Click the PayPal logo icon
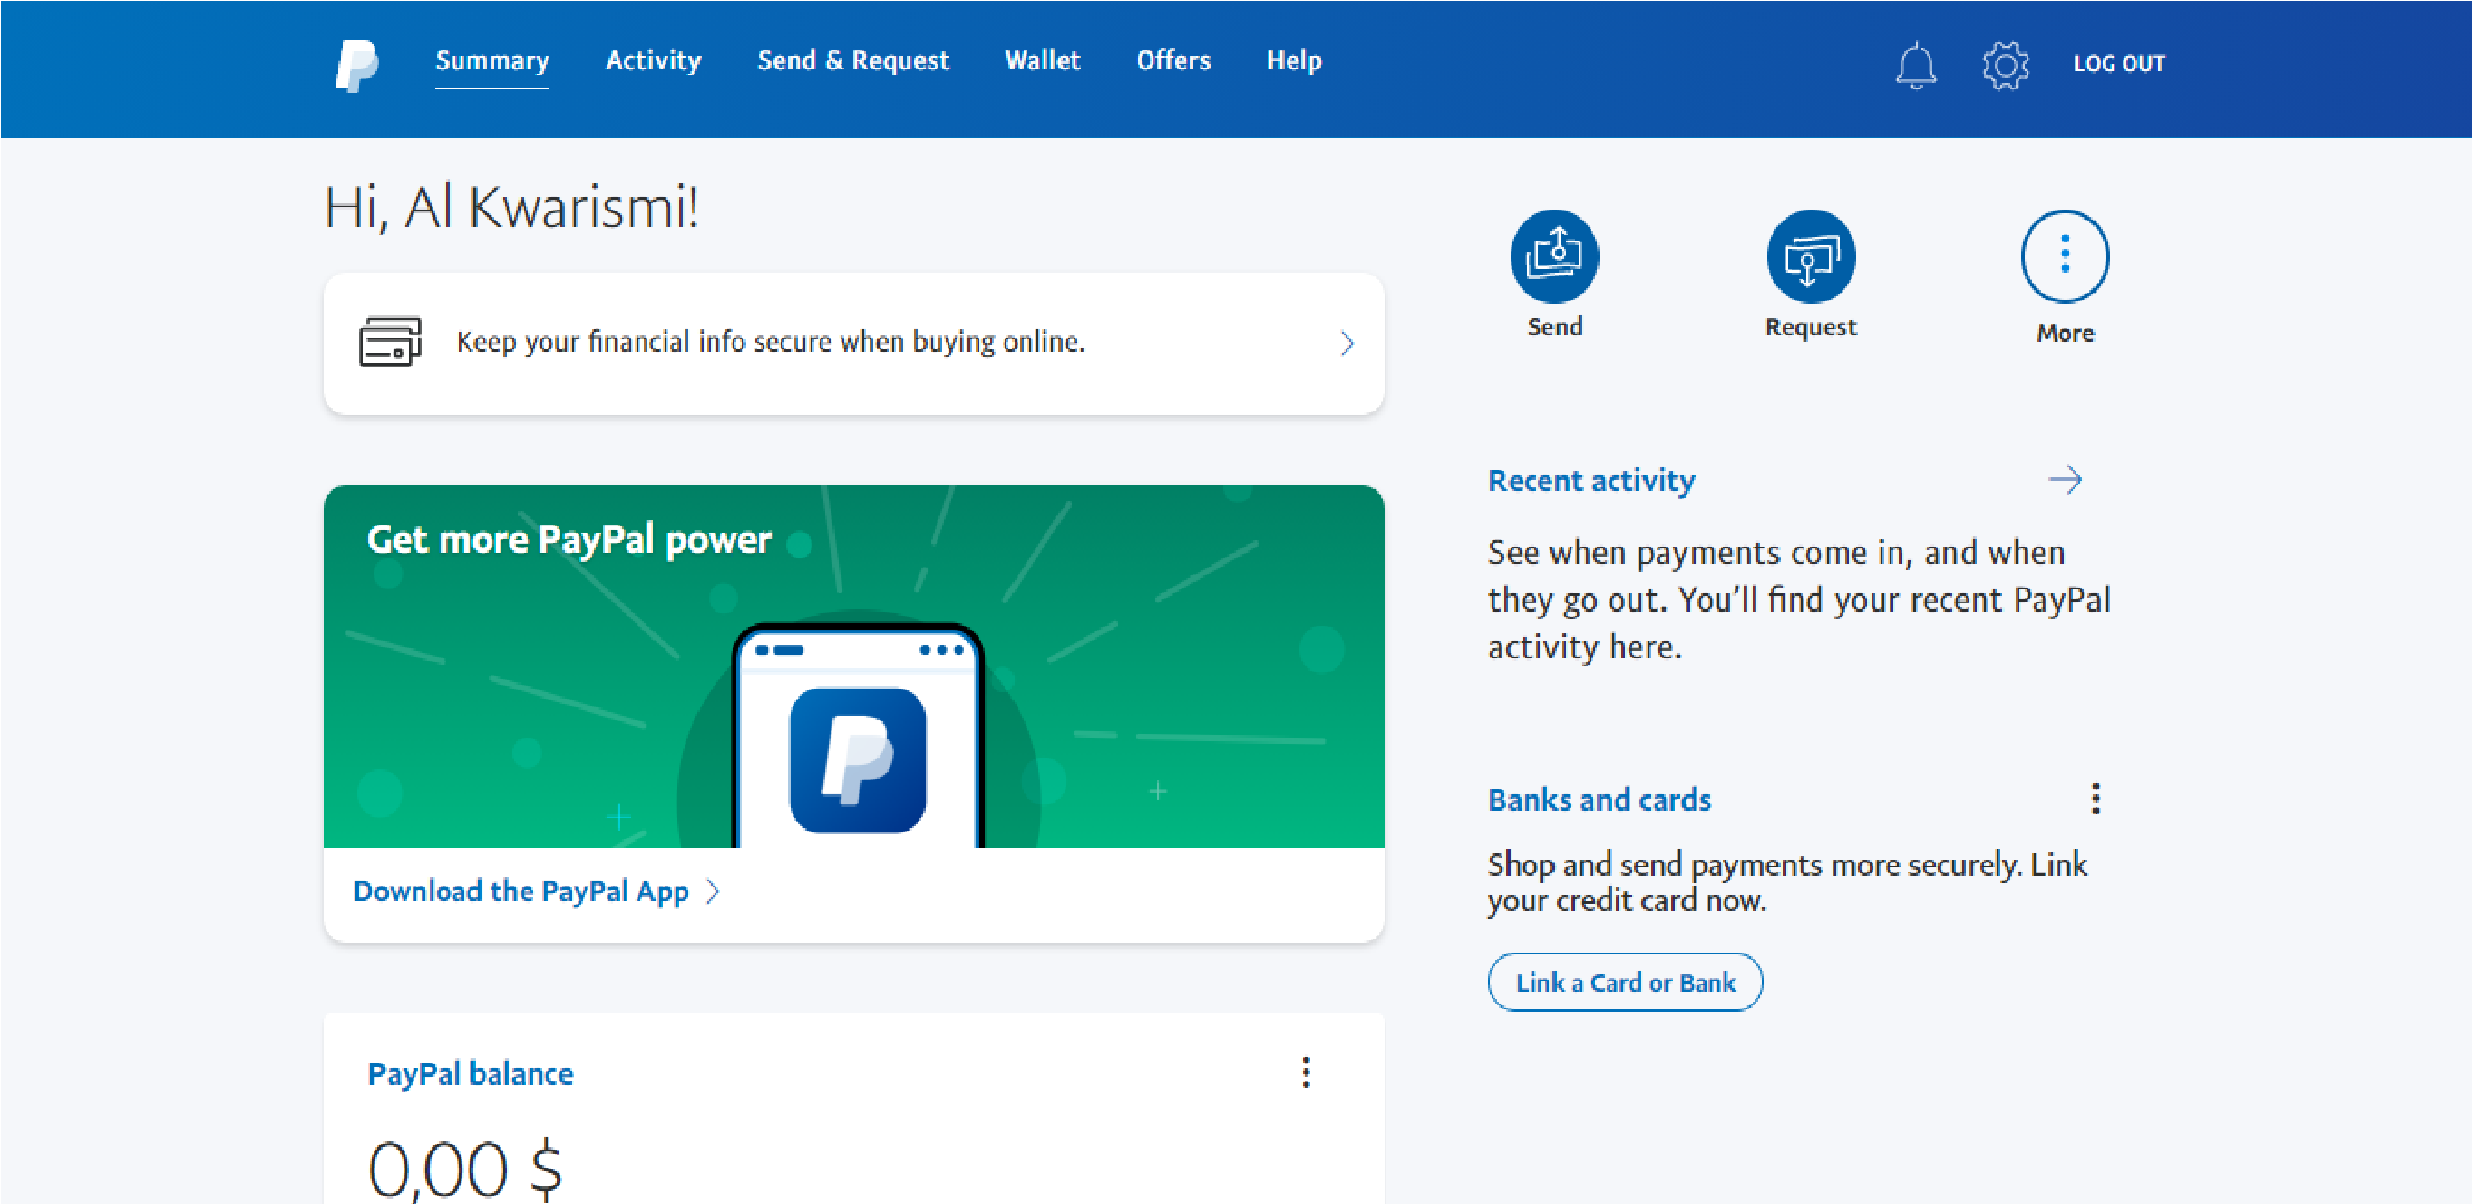This screenshot has width=2472, height=1204. (357, 65)
